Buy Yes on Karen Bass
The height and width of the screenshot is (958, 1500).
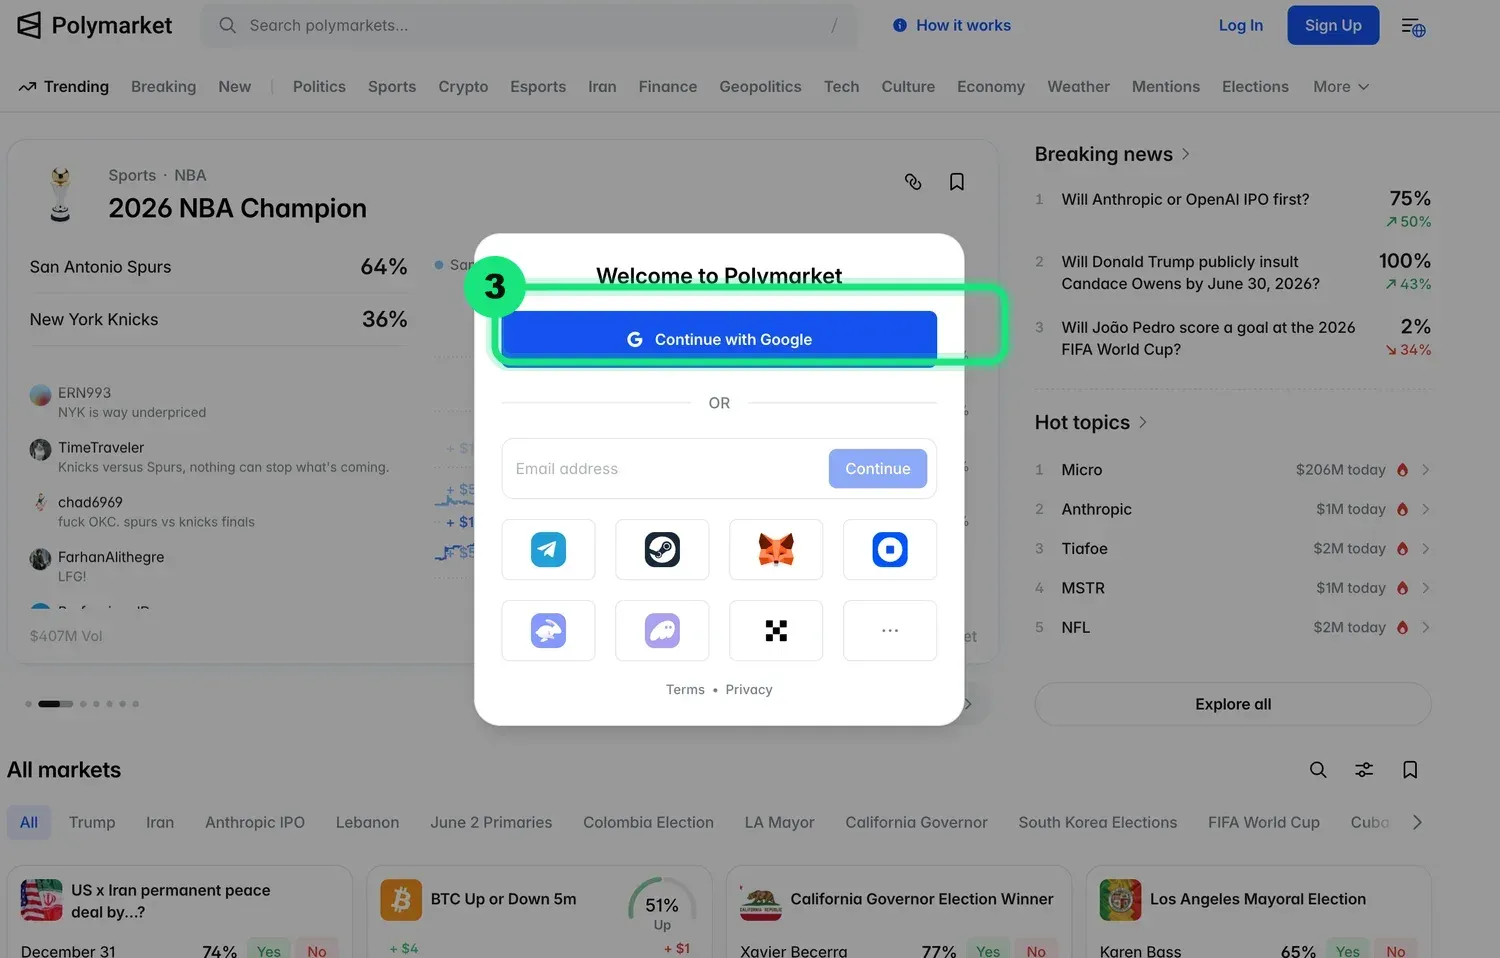1347,951
